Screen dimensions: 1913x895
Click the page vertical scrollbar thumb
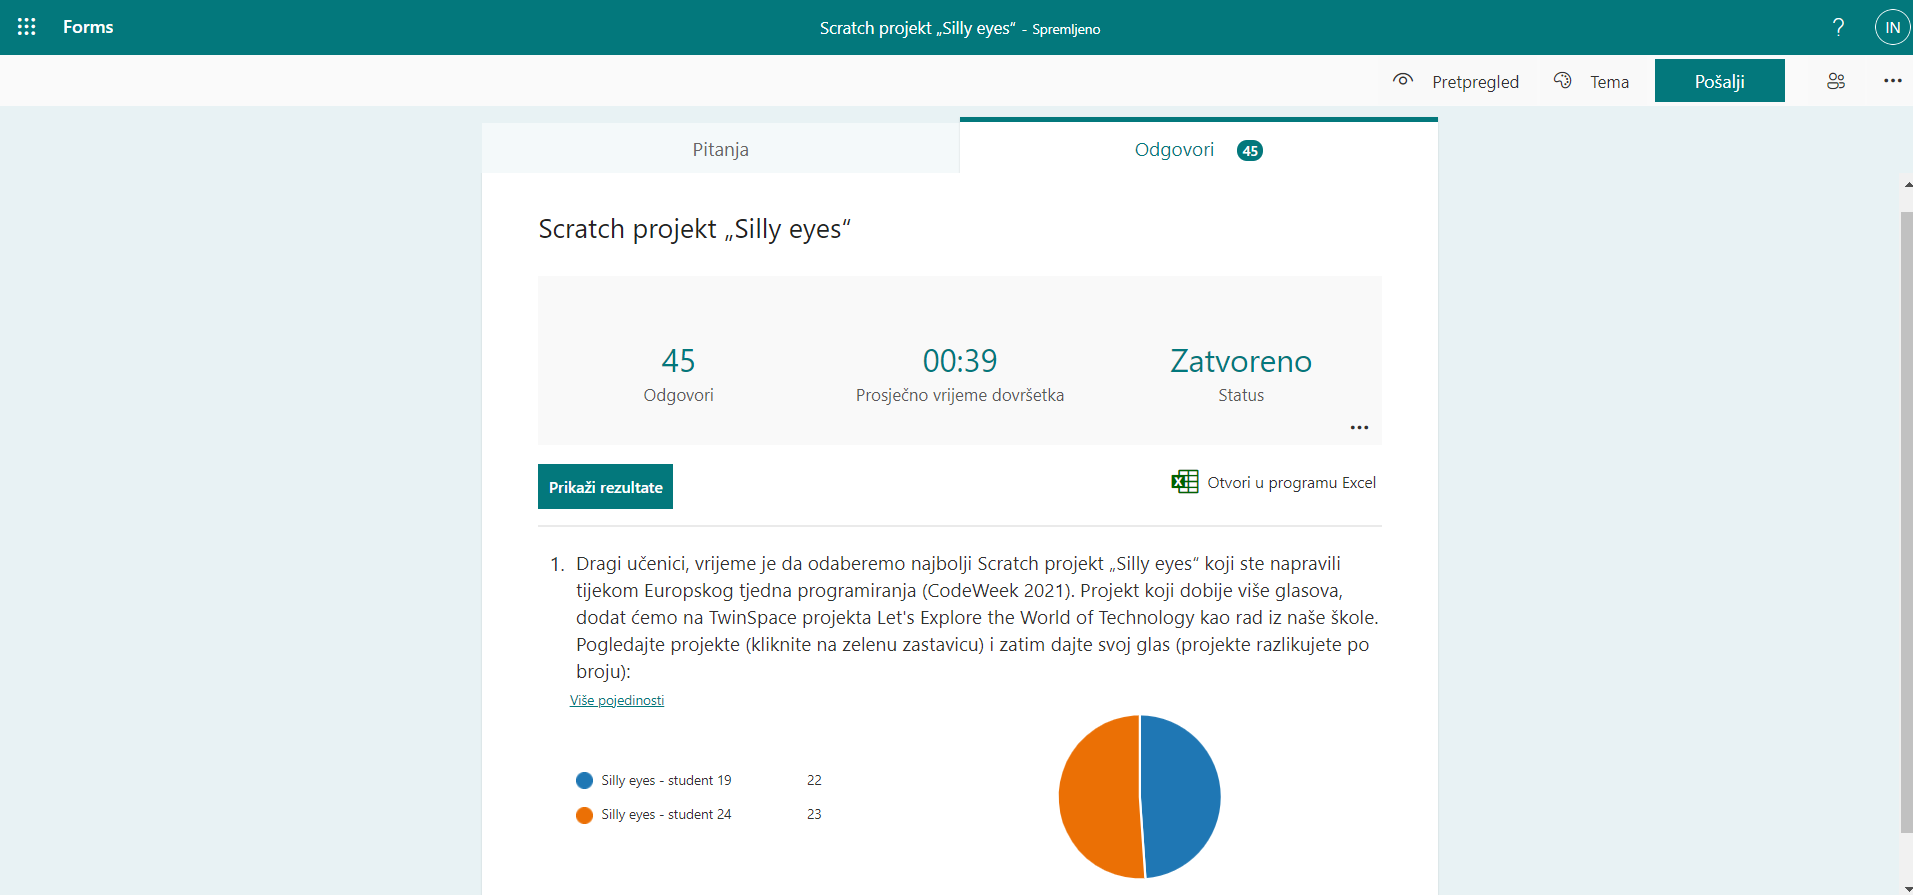pyautogui.click(x=1906, y=521)
